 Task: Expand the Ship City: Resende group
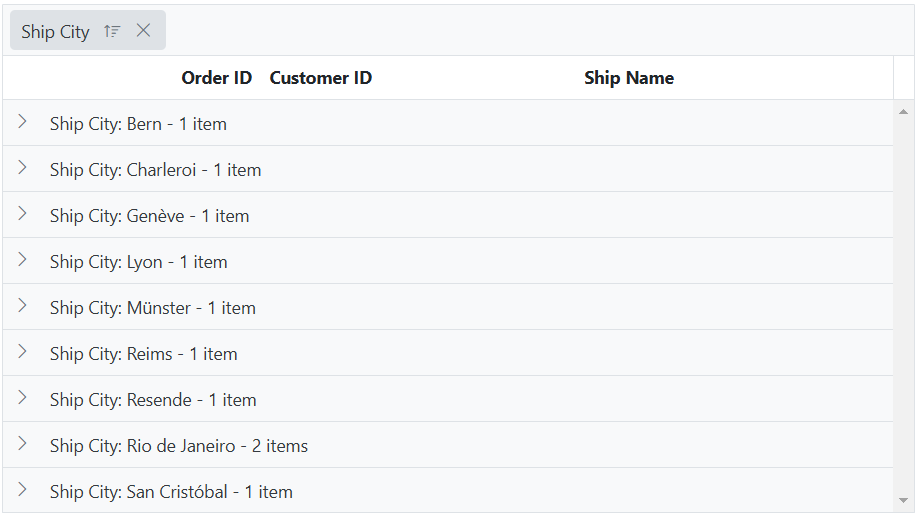22,398
